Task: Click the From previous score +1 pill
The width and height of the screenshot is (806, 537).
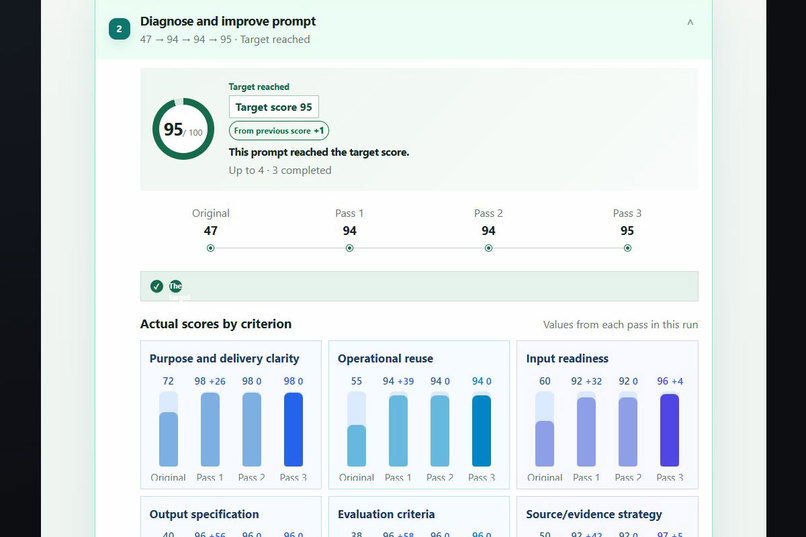Action: pos(279,131)
